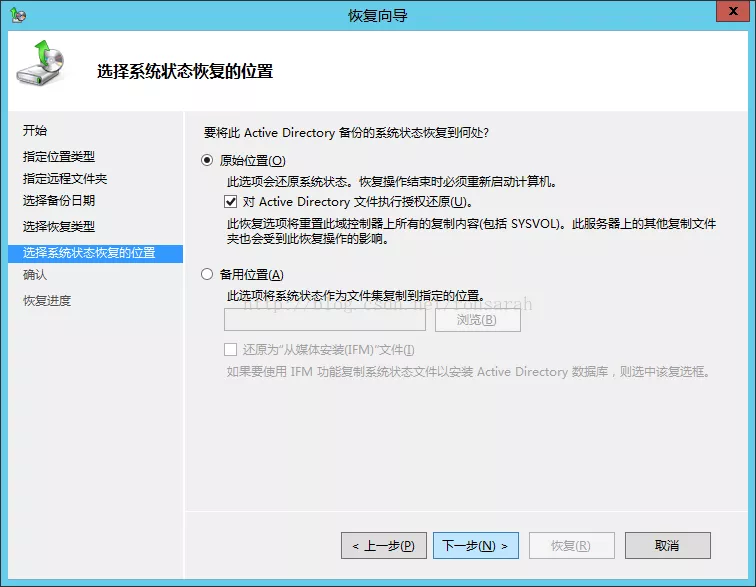The height and width of the screenshot is (587, 756).
Task: Open the 指定远程文件夹 wizard step
Action: [65, 179]
